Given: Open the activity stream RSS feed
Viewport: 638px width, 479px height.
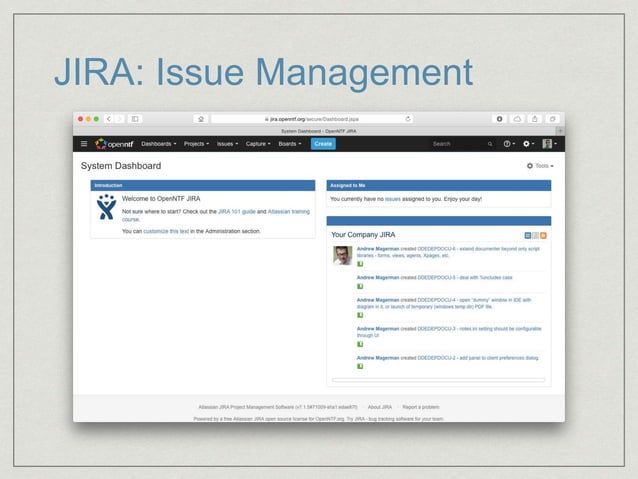Looking at the screenshot, I should [x=543, y=235].
